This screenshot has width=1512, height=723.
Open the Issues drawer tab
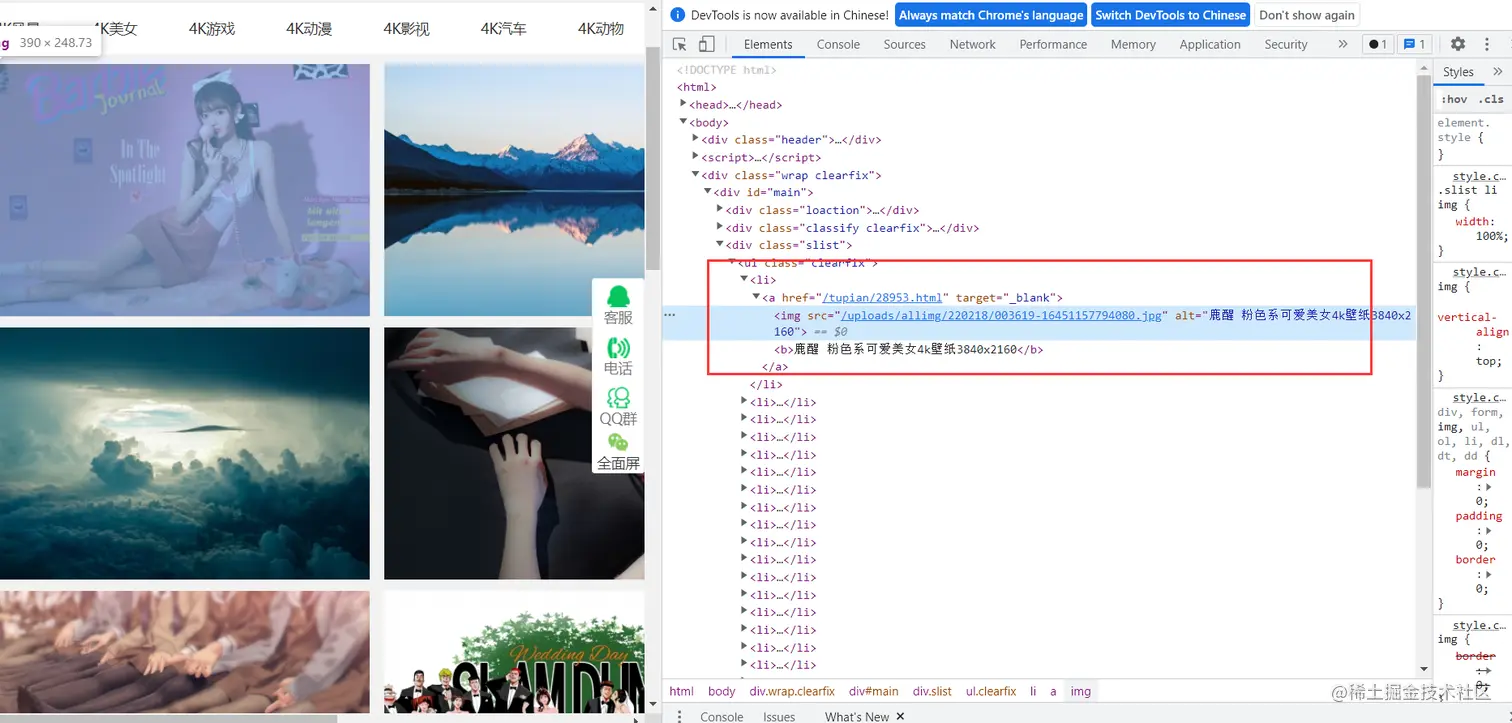pyautogui.click(x=779, y=716)
